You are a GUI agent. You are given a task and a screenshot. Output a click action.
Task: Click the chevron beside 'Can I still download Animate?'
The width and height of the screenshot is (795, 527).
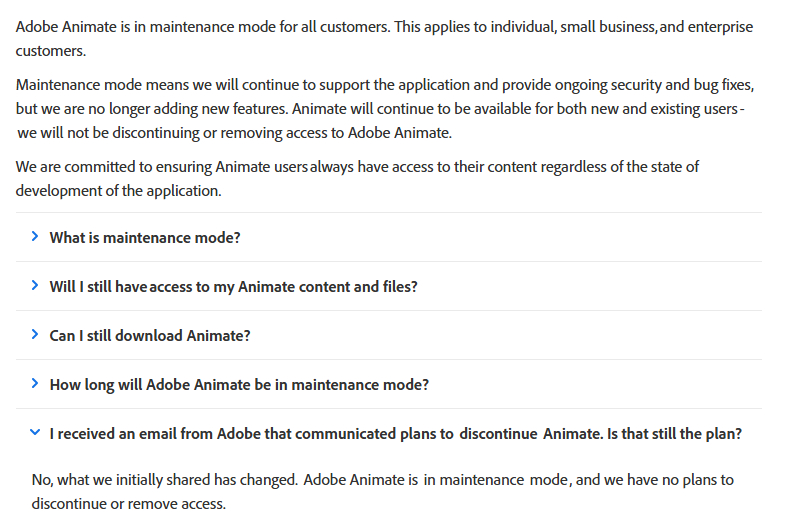(35, 335)
